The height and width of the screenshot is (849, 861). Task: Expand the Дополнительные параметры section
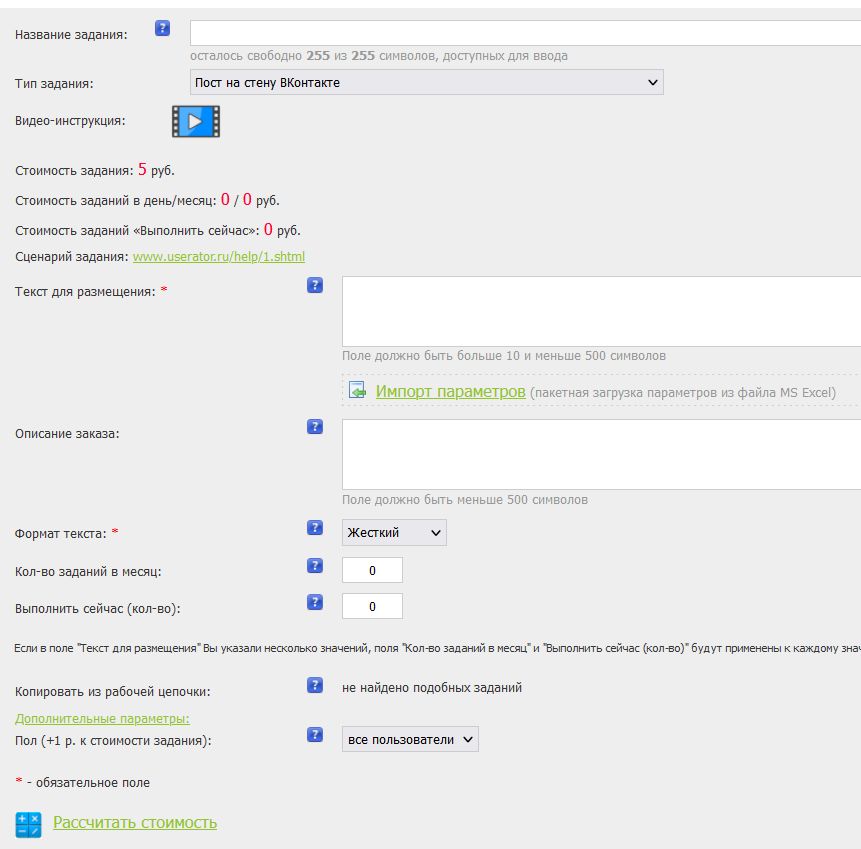102,718
